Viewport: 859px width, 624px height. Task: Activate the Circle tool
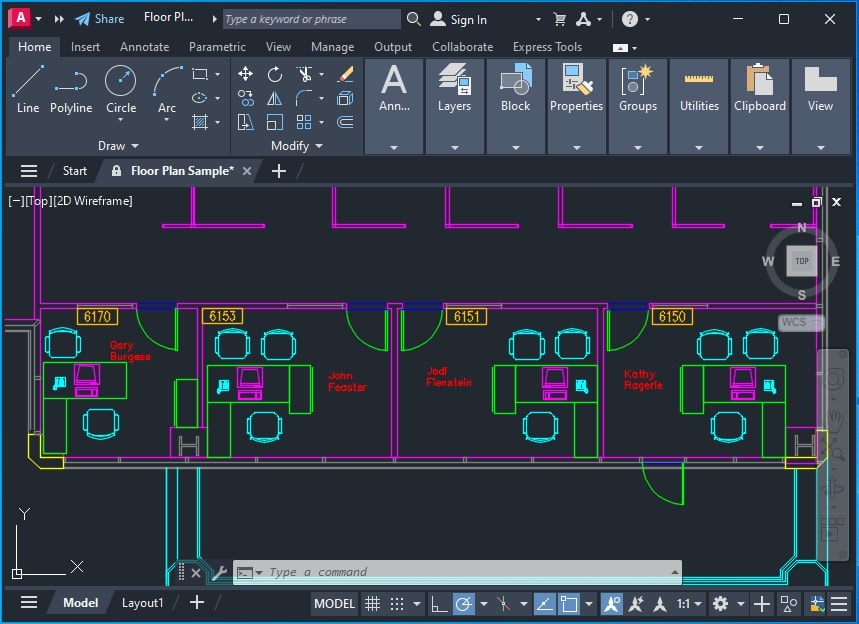(121, 82)
